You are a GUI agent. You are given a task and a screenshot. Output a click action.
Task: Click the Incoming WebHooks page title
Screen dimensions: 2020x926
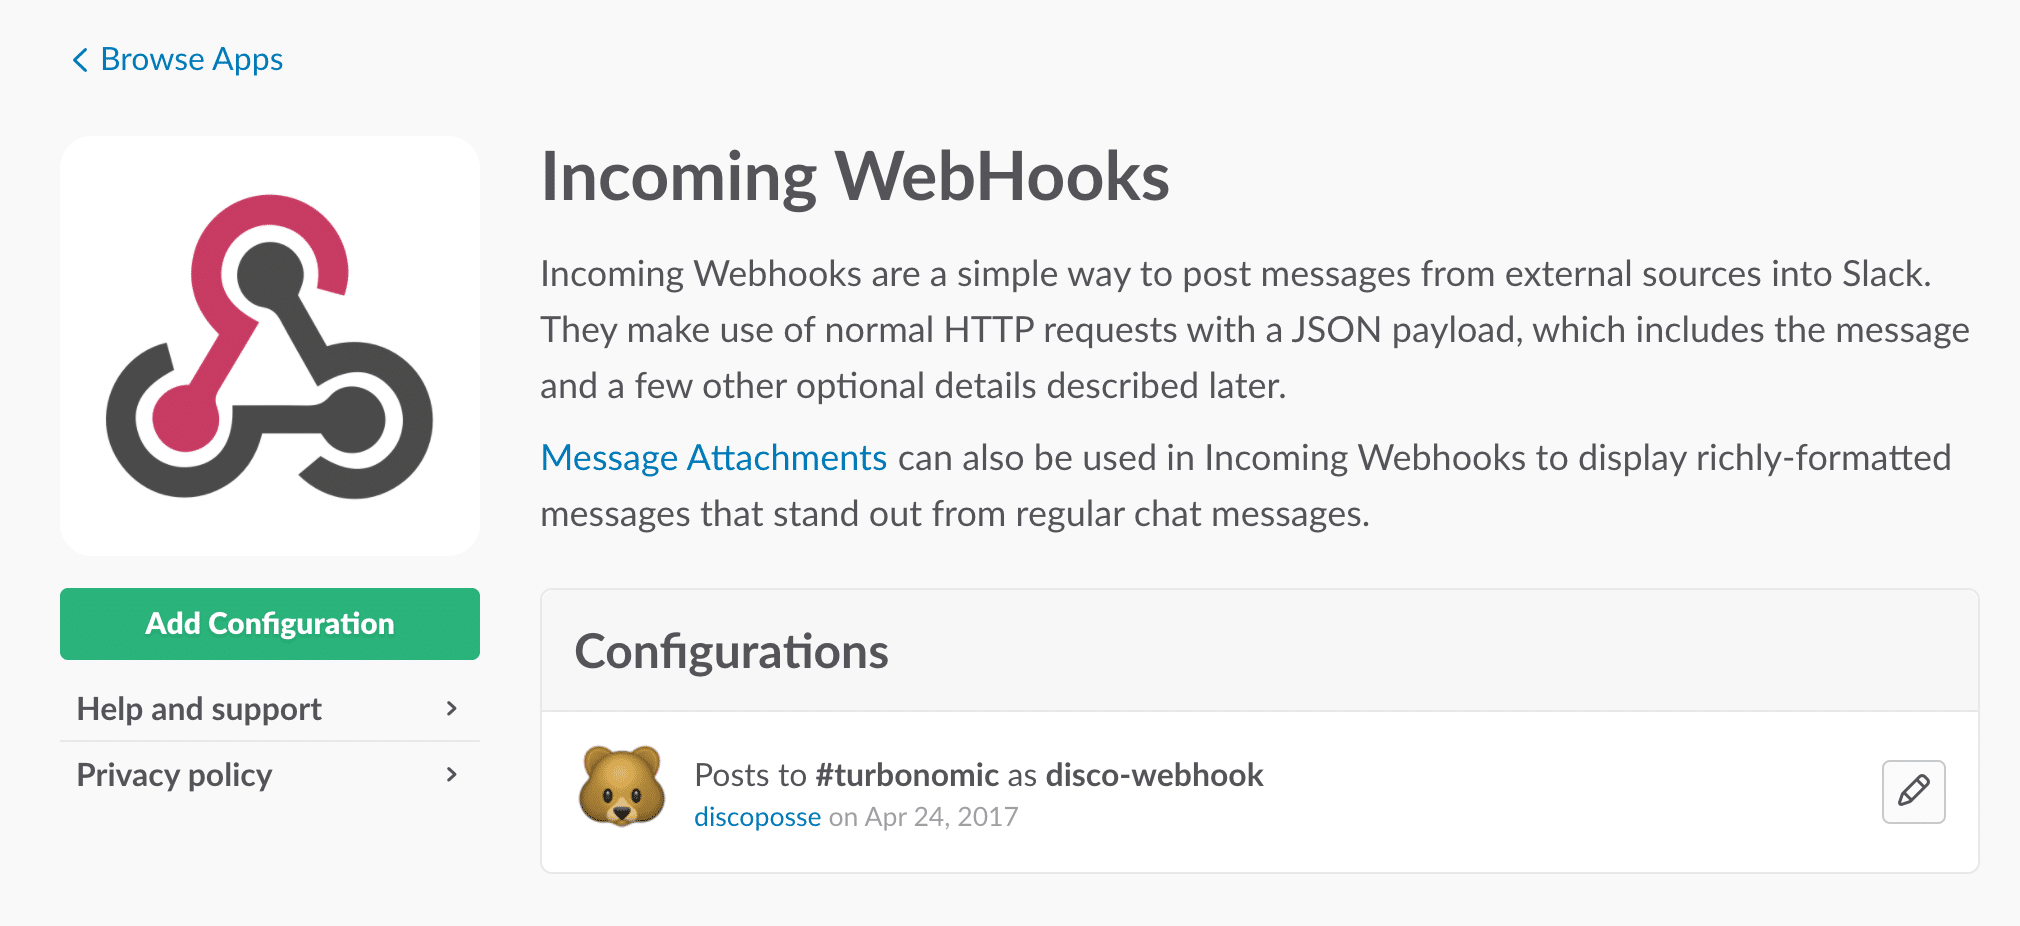coord(855,177)
